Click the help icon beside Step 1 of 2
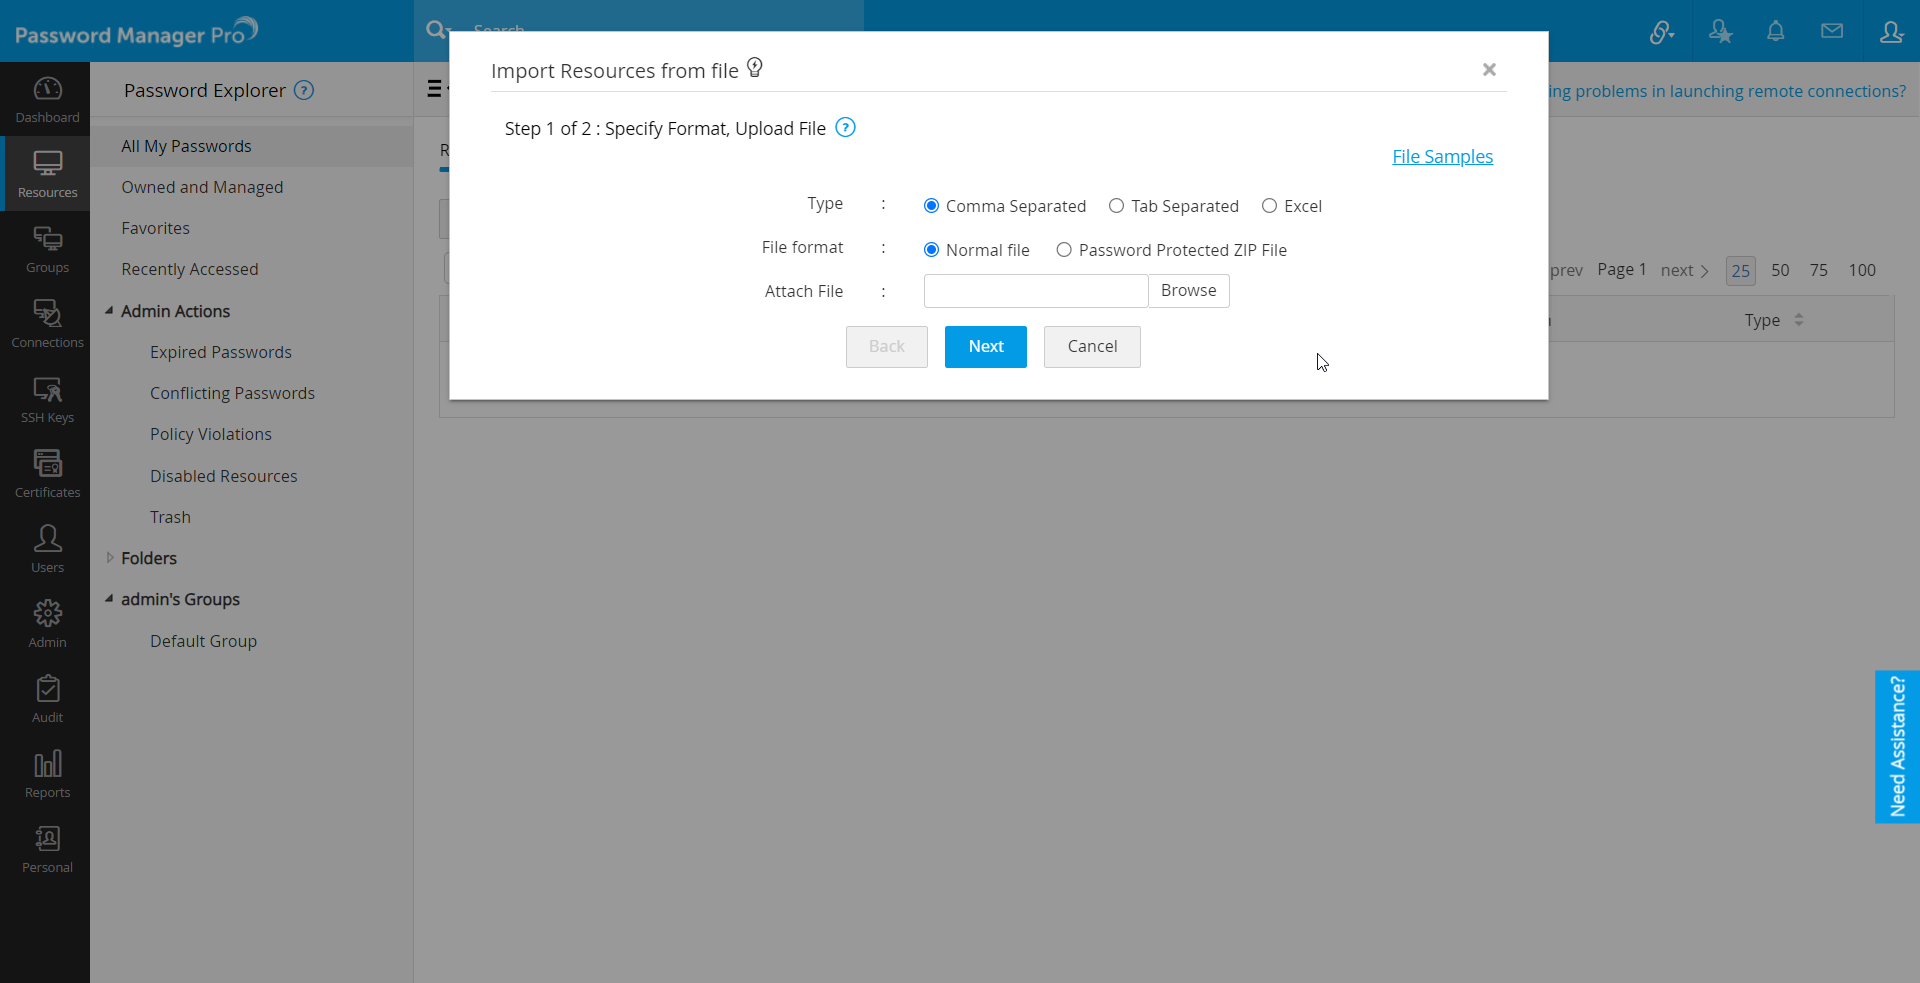Viewport: 1920px width, 983px height. [845, 128]
